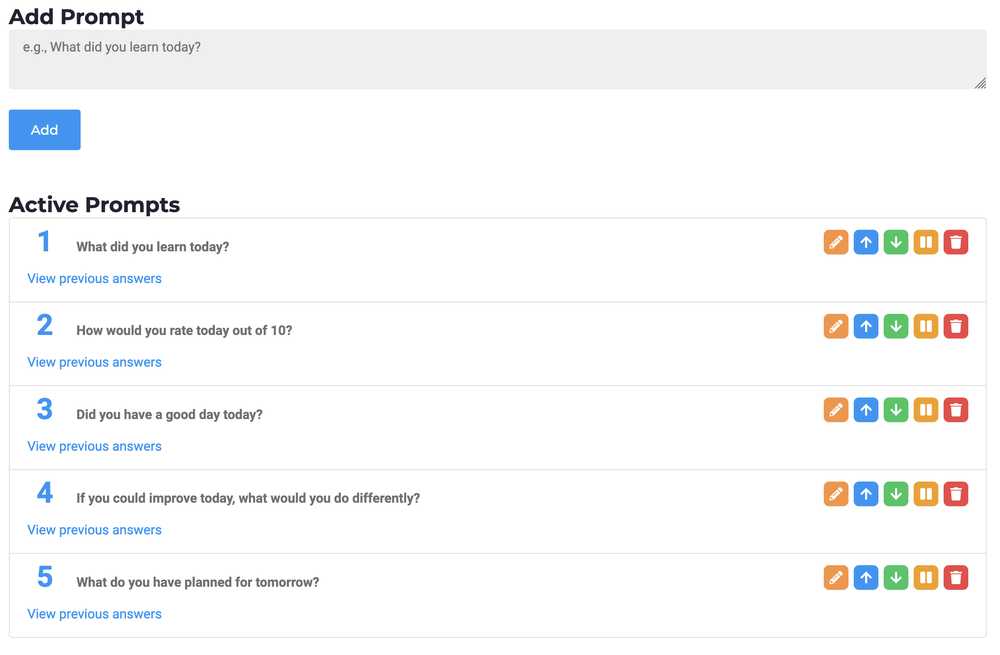This screenshot has height=655, width=1000.
Task: Edit 'How would you rate today out of 10?'
Action: coord(836,326)
